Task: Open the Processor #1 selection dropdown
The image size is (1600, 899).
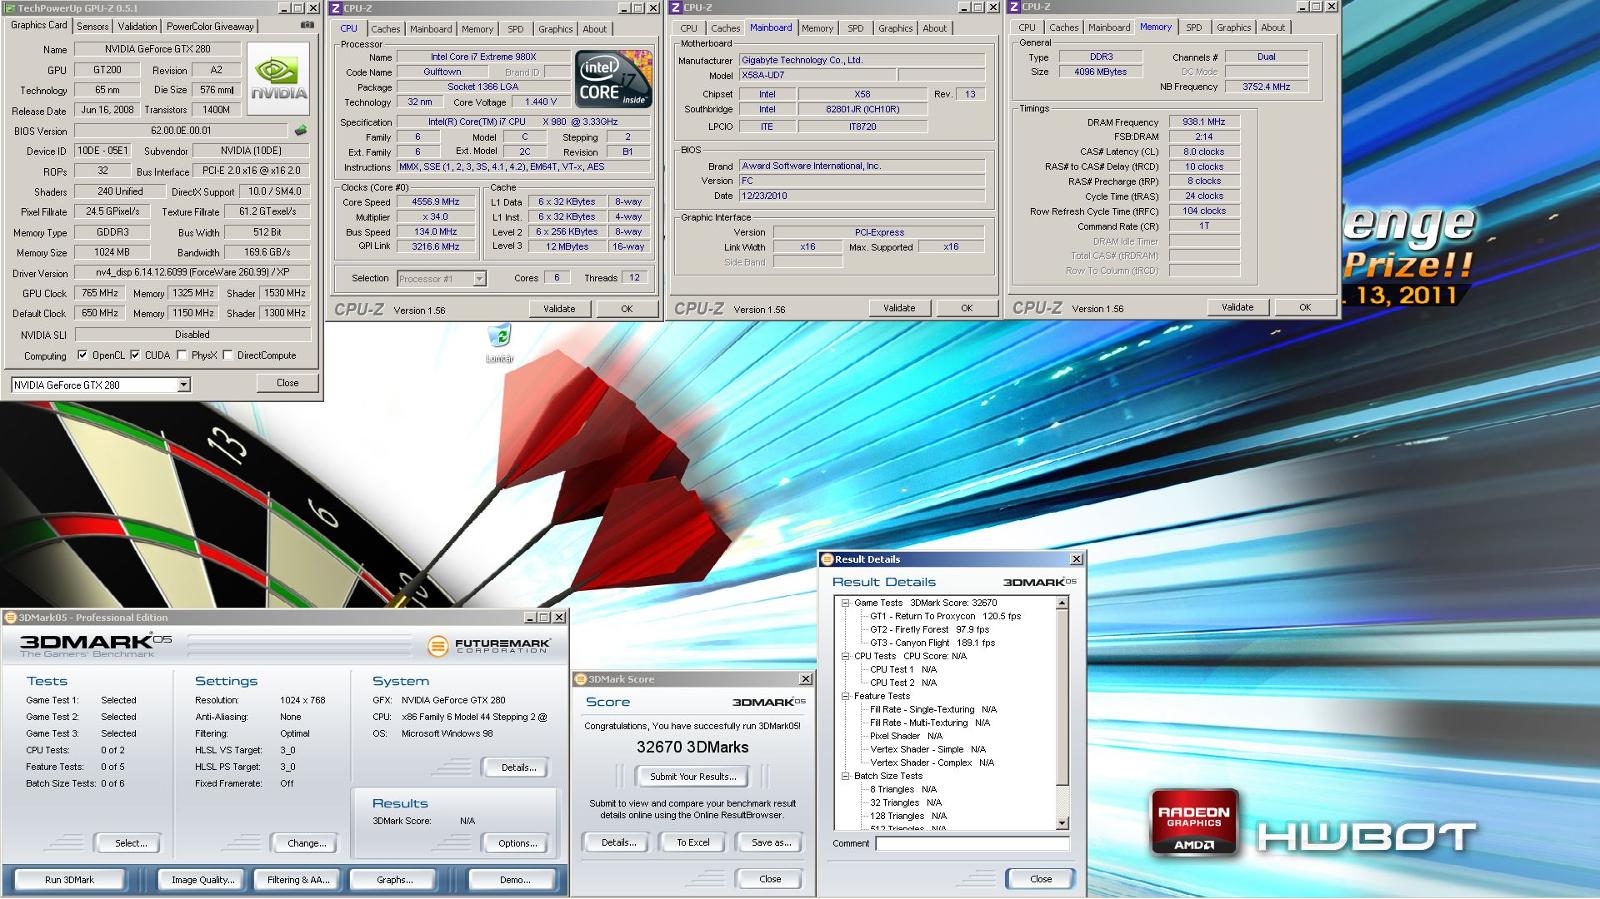Action: (479, 278)
